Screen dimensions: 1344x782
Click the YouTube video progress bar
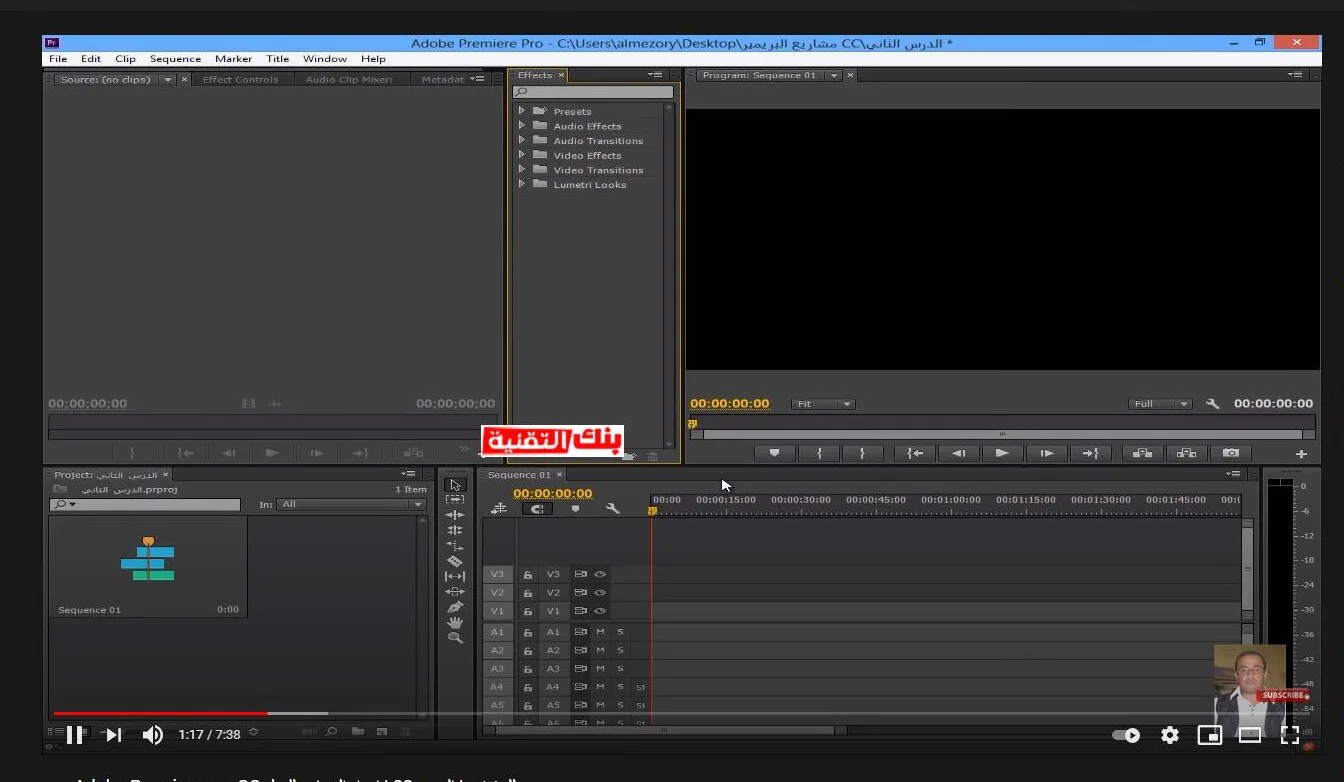(x=681, y=713)
